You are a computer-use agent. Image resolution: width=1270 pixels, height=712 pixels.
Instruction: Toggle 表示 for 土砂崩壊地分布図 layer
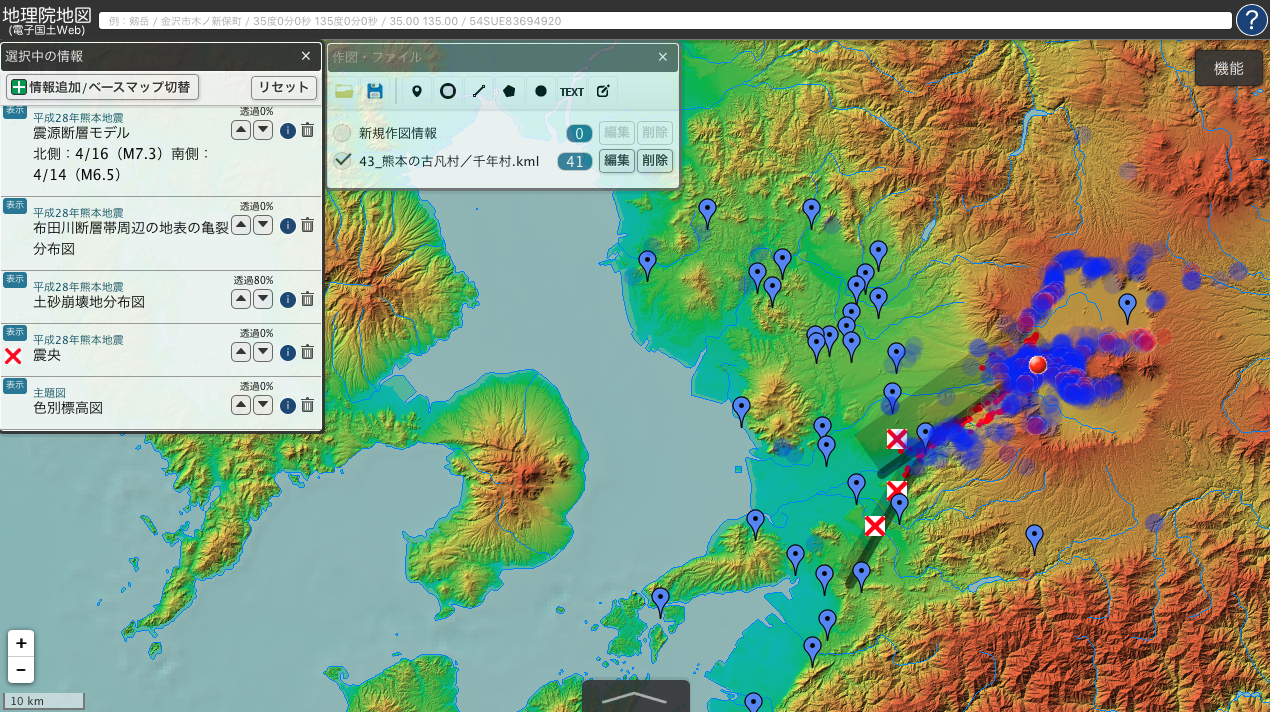click(x=15, y=279)
